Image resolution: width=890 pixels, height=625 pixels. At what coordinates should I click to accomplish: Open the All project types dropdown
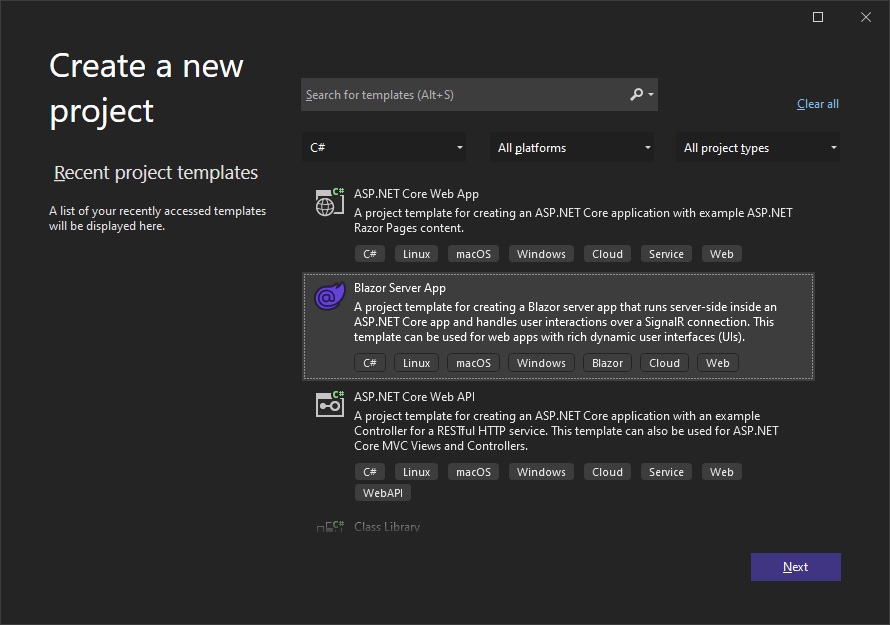click(x=758, y=148)
